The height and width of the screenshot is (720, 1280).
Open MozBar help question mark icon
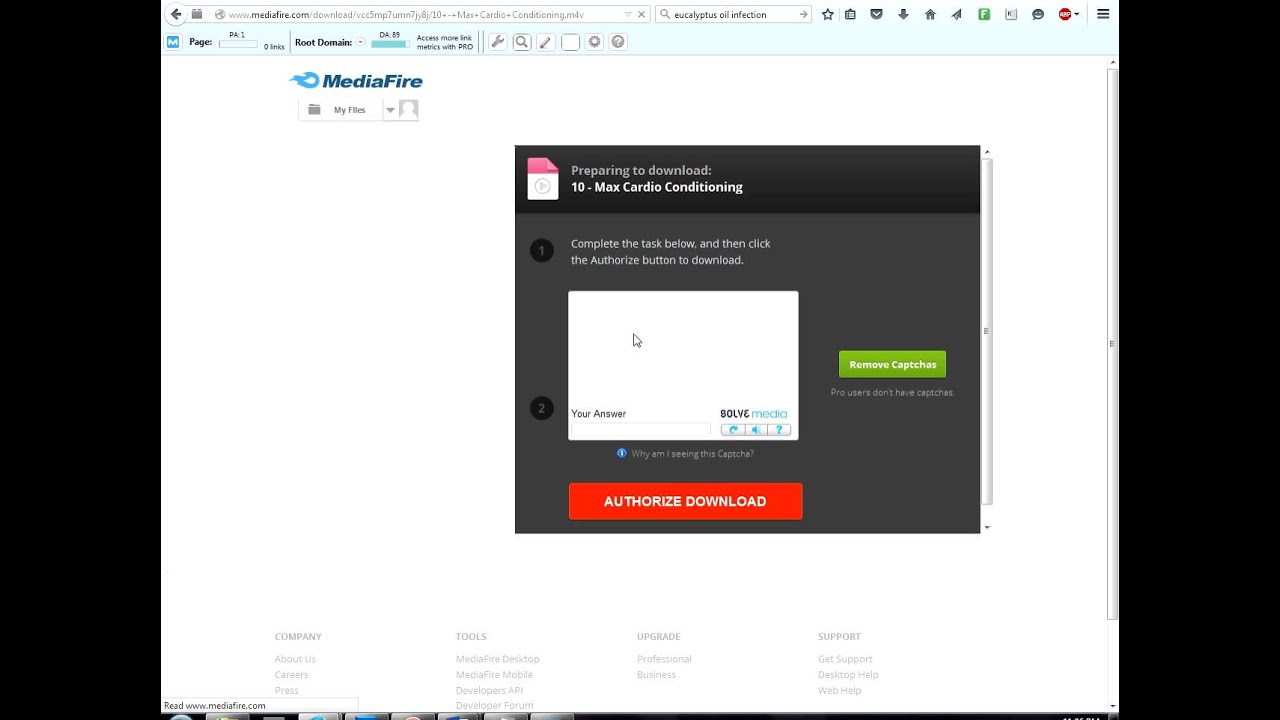coord(618,42)
